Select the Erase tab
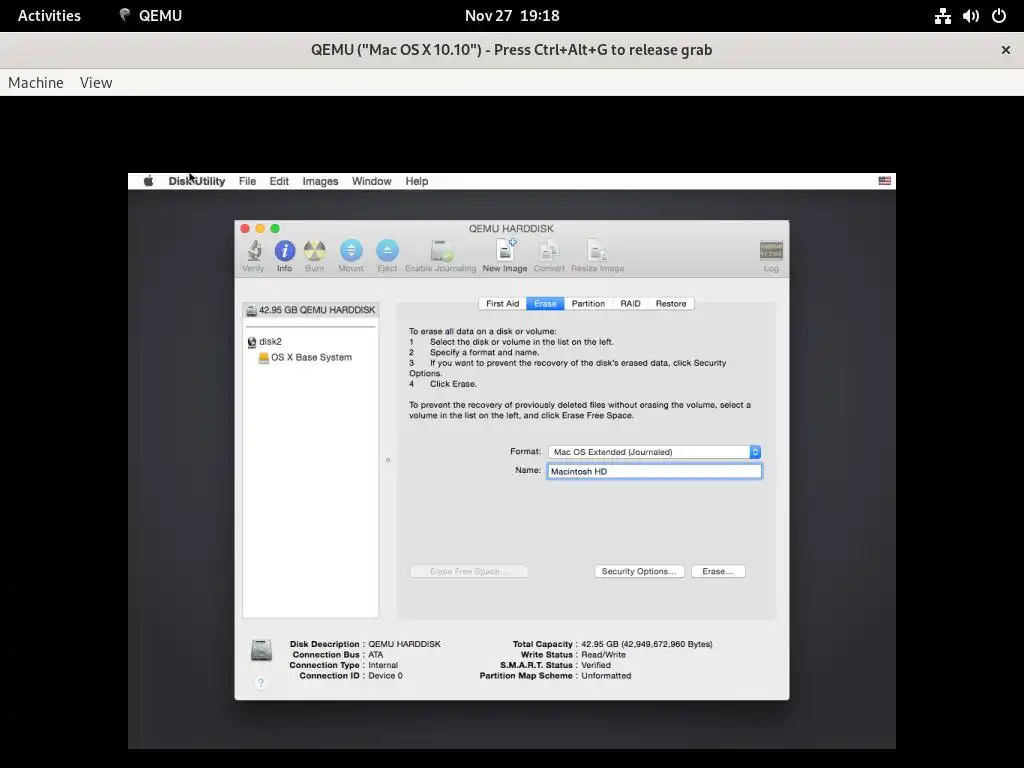Viewport: 1024px width, 768px height. 545,304
